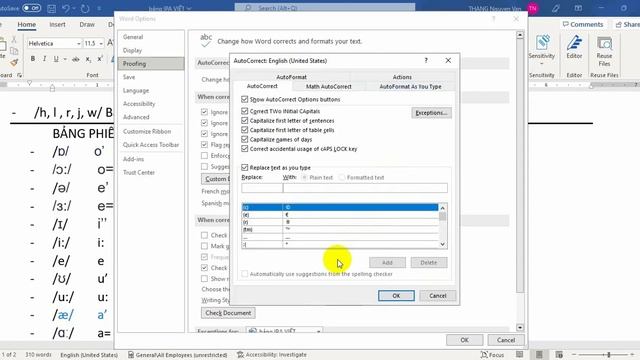Screen dimensions: 640x360
Task: Select the (e) entry in replacement list
Action: point(340,215)
